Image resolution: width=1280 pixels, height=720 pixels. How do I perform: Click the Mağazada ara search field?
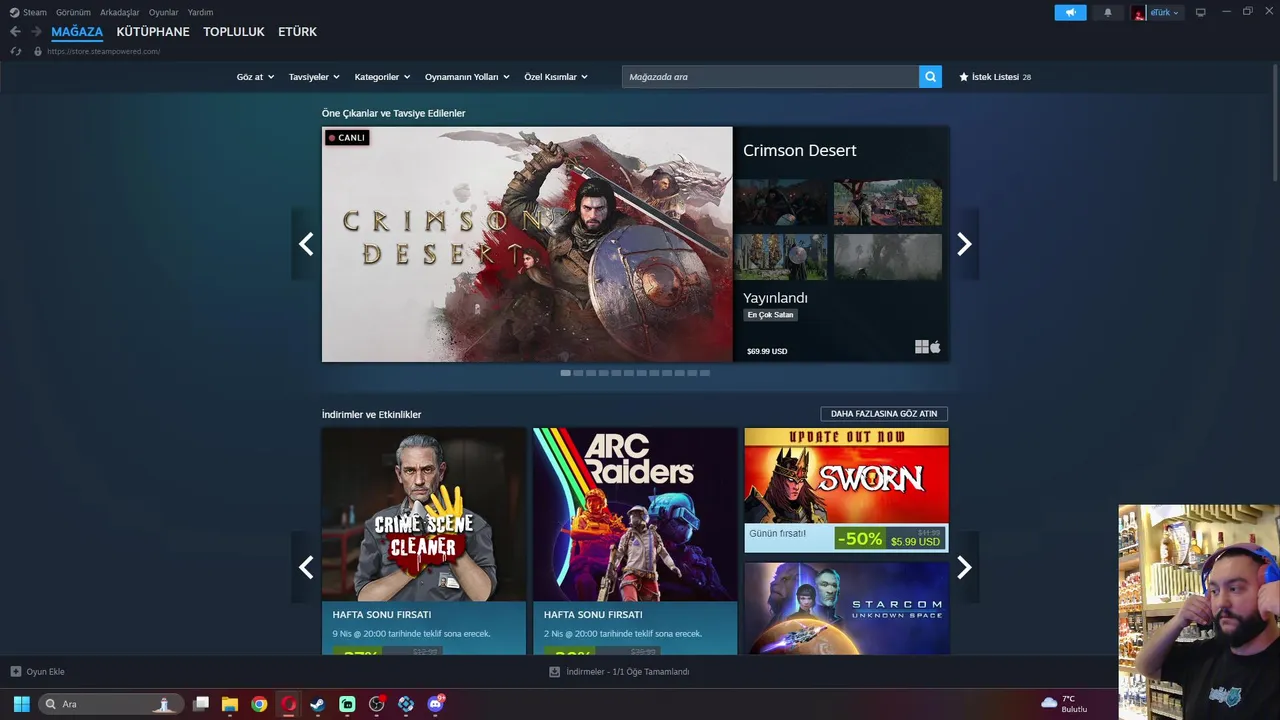click(x=770, y=77)
